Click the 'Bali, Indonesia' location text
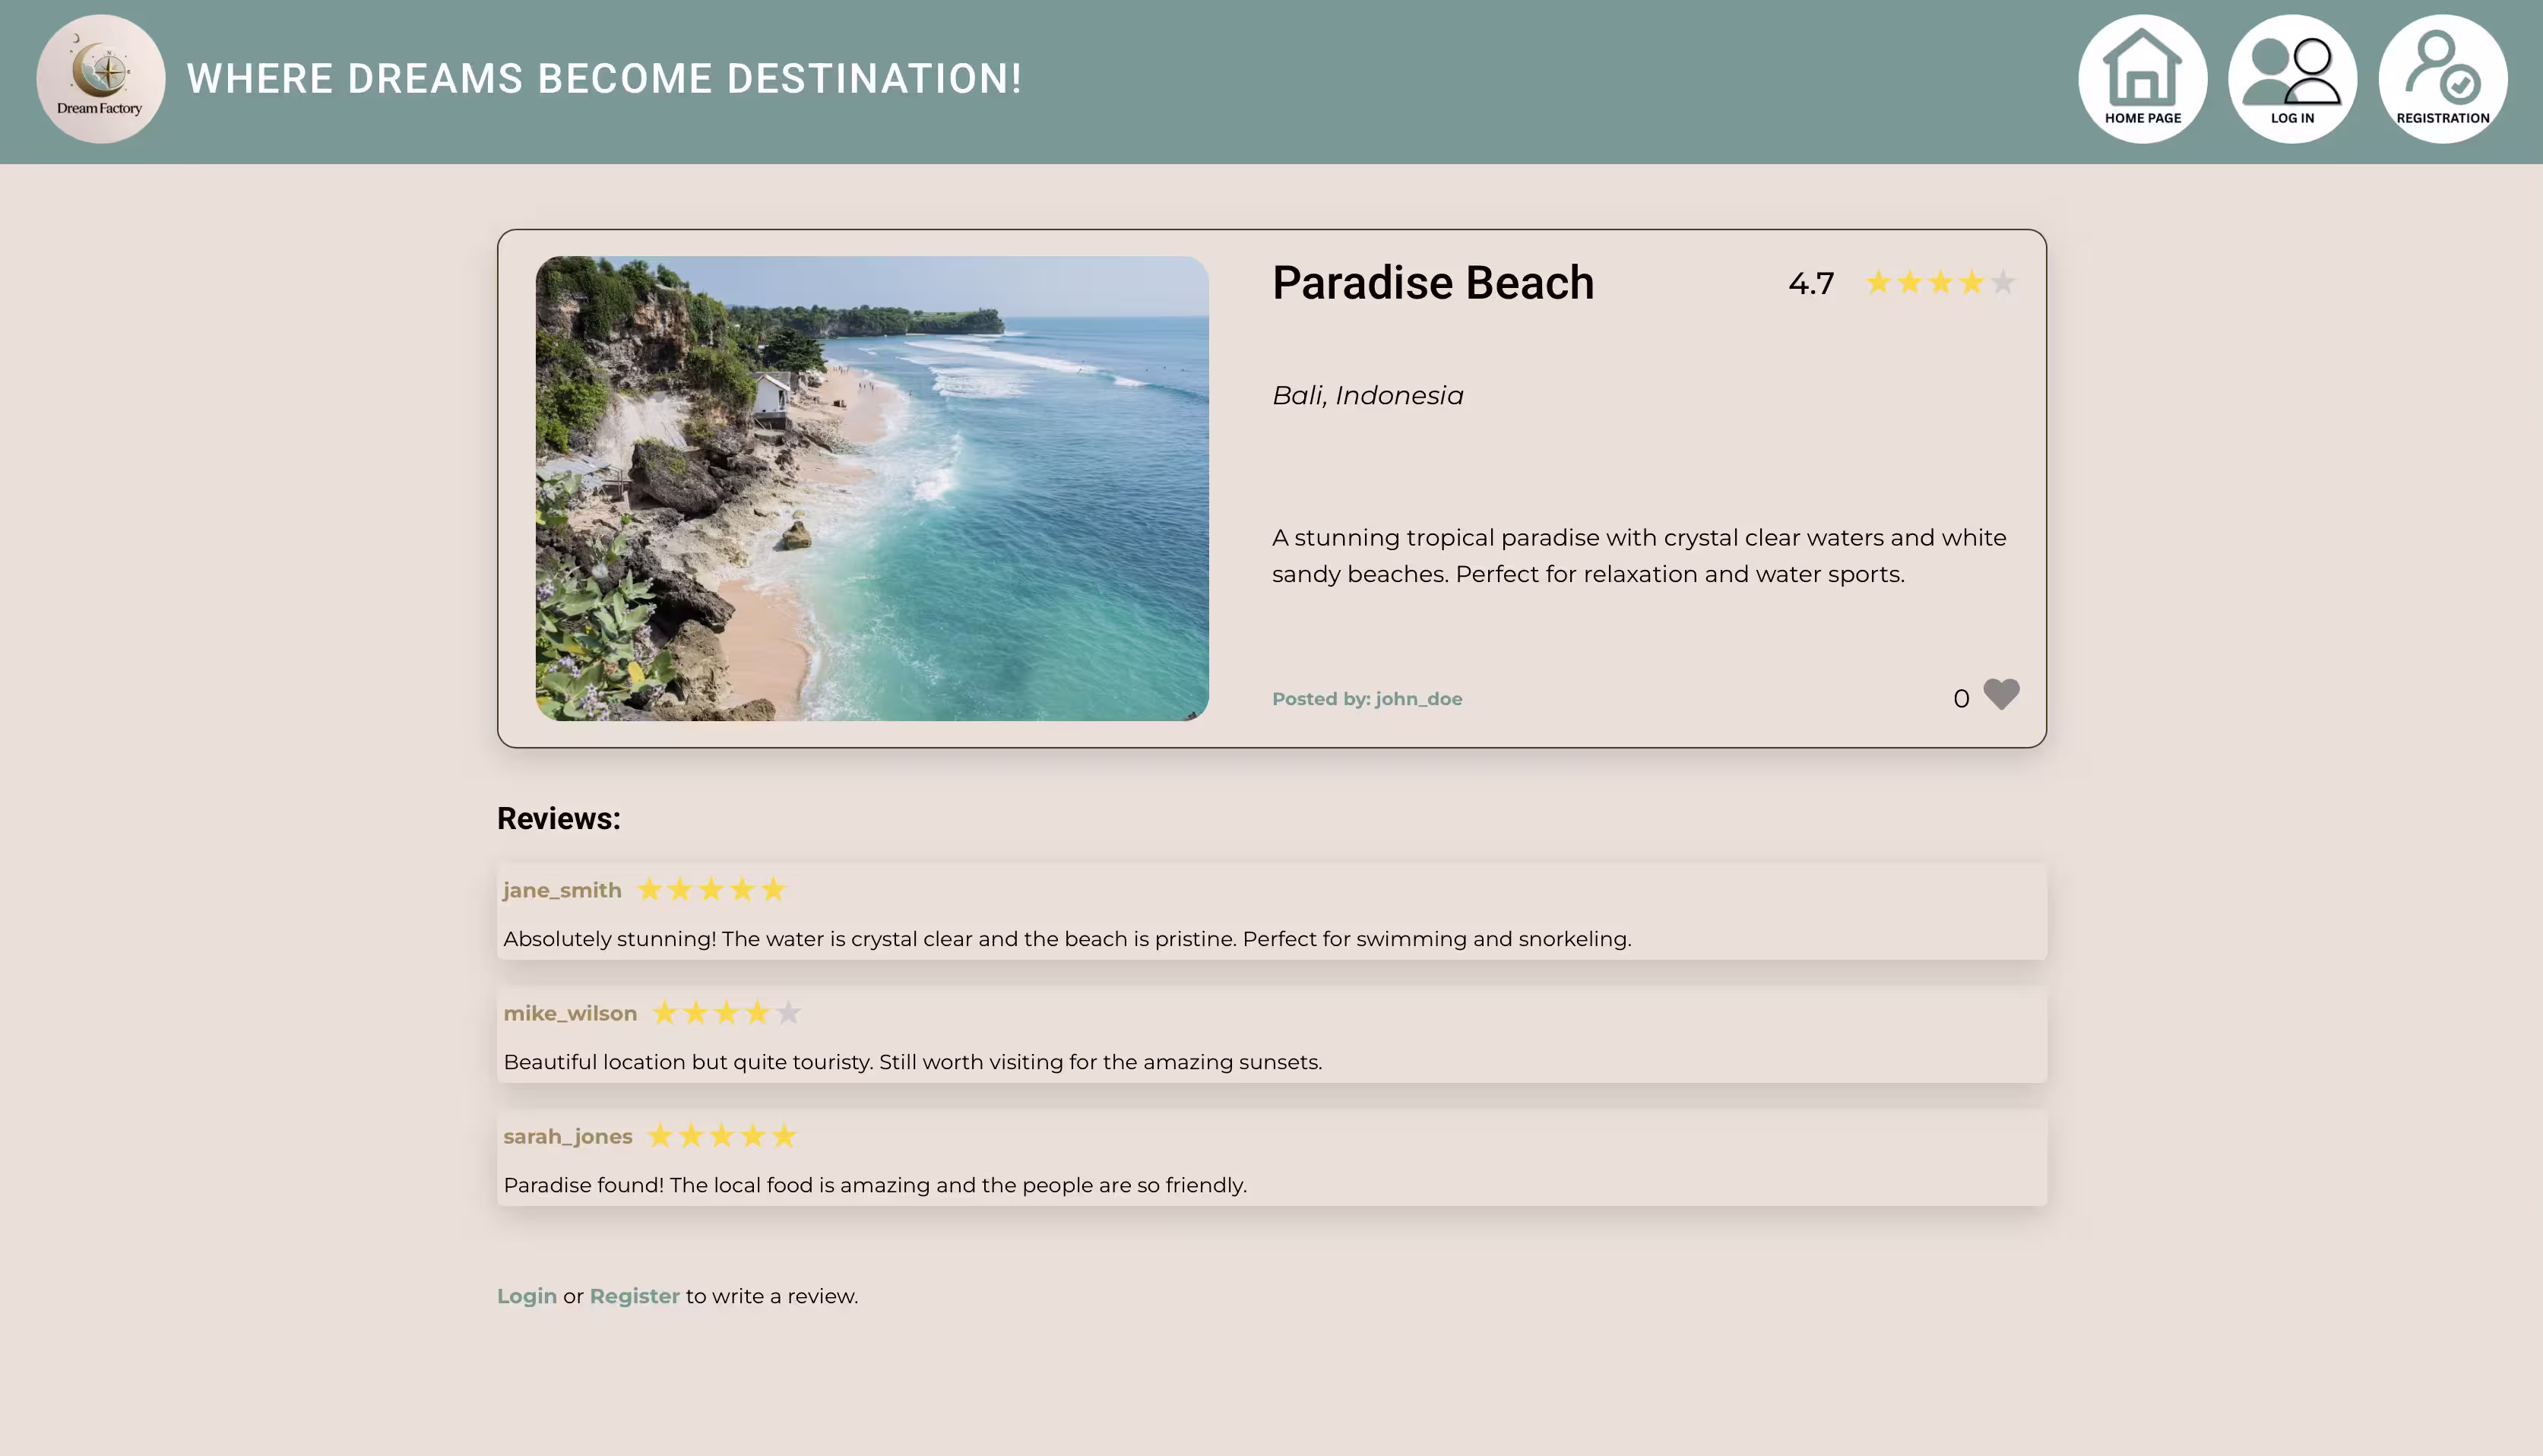Screen dimensions: 2543x1456 [1367, 396]
